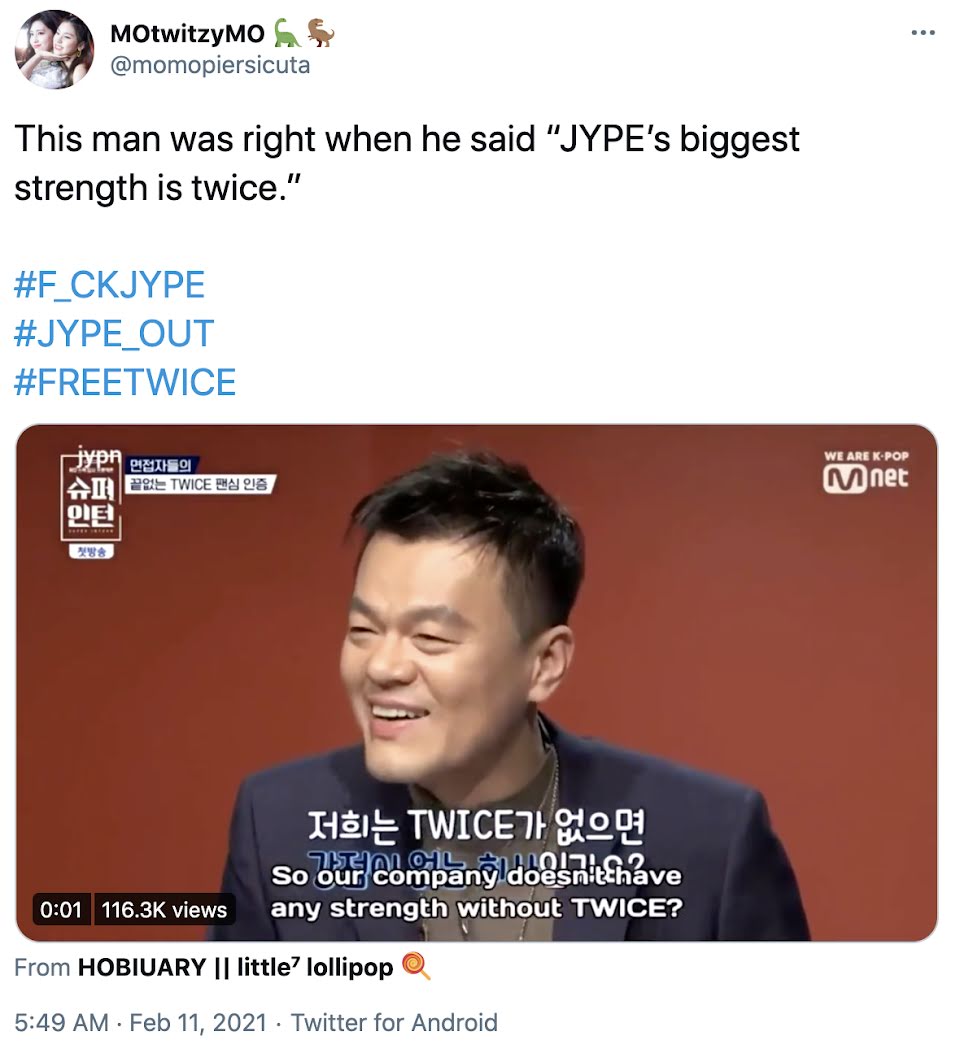Click the Twitter for Android source link

click(394, 1023)
